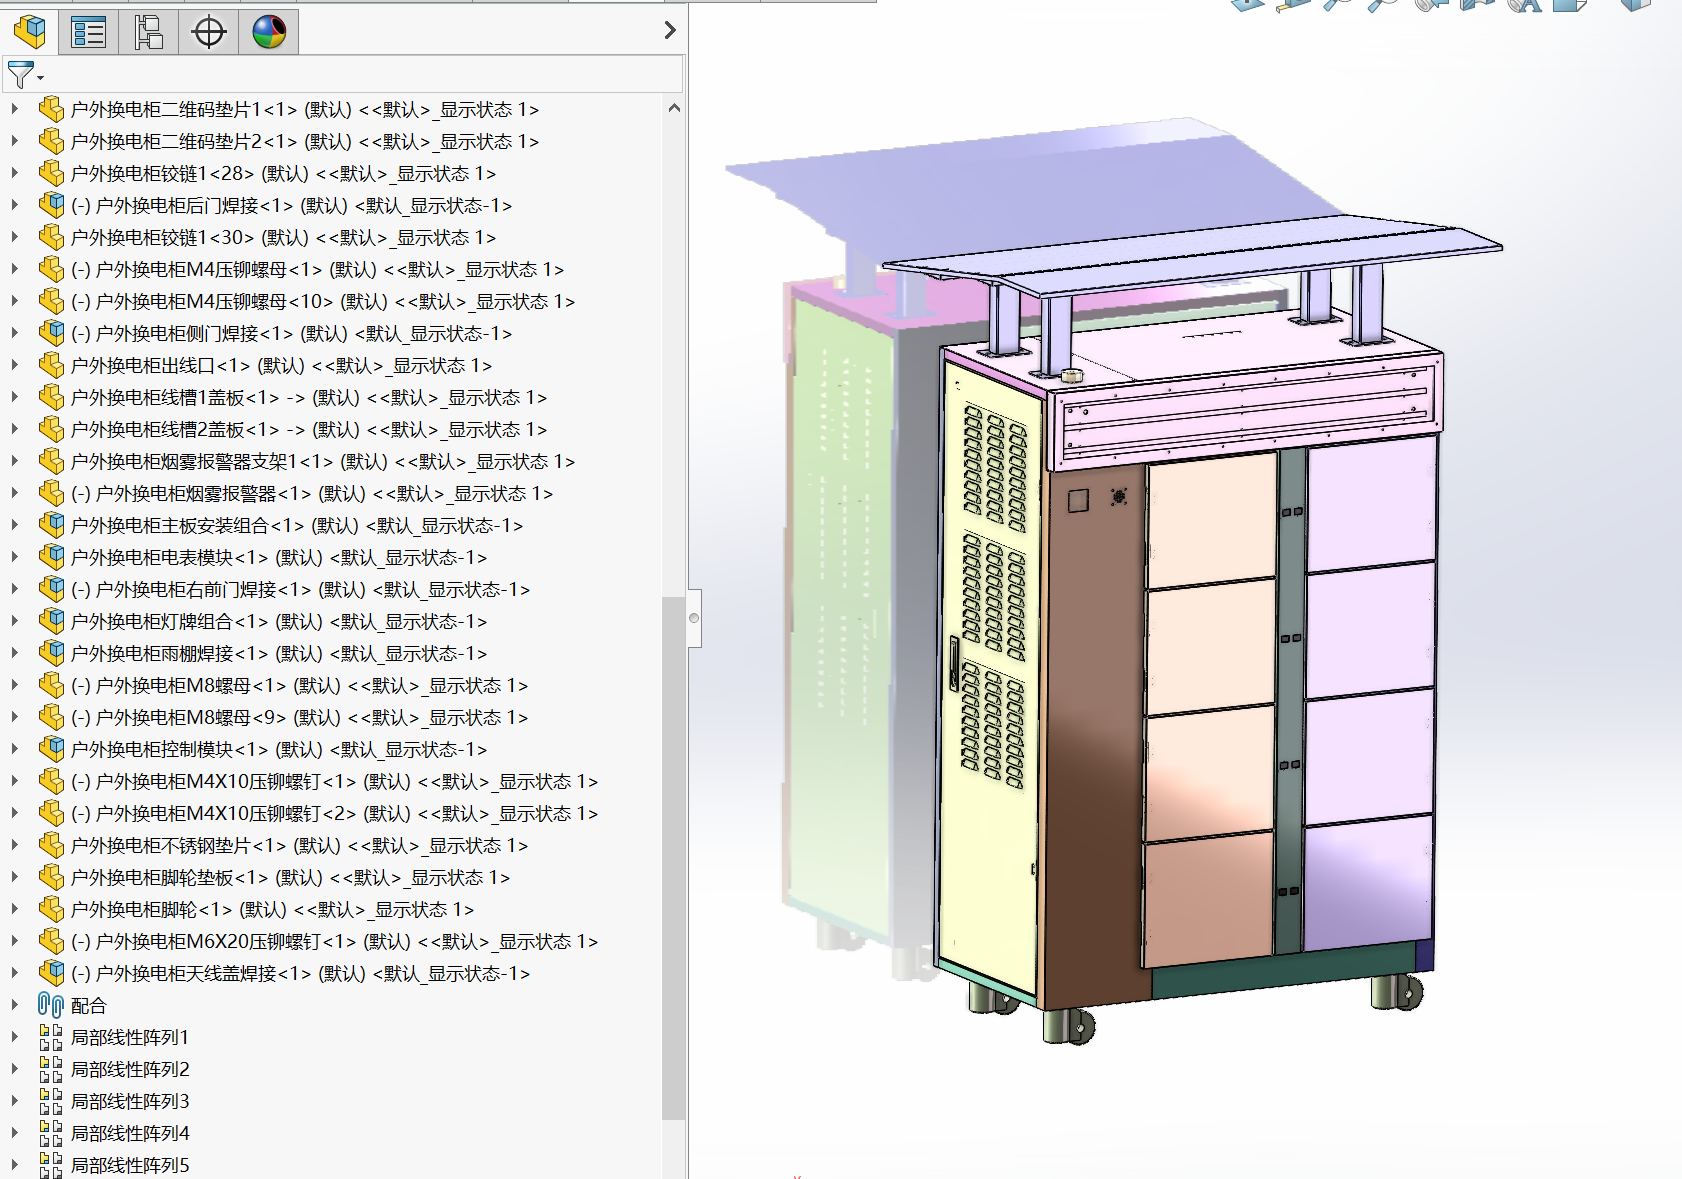Click the cabinet's yellow side door in the viewport
The image size is (1682, 1179).
coord(990,680)
